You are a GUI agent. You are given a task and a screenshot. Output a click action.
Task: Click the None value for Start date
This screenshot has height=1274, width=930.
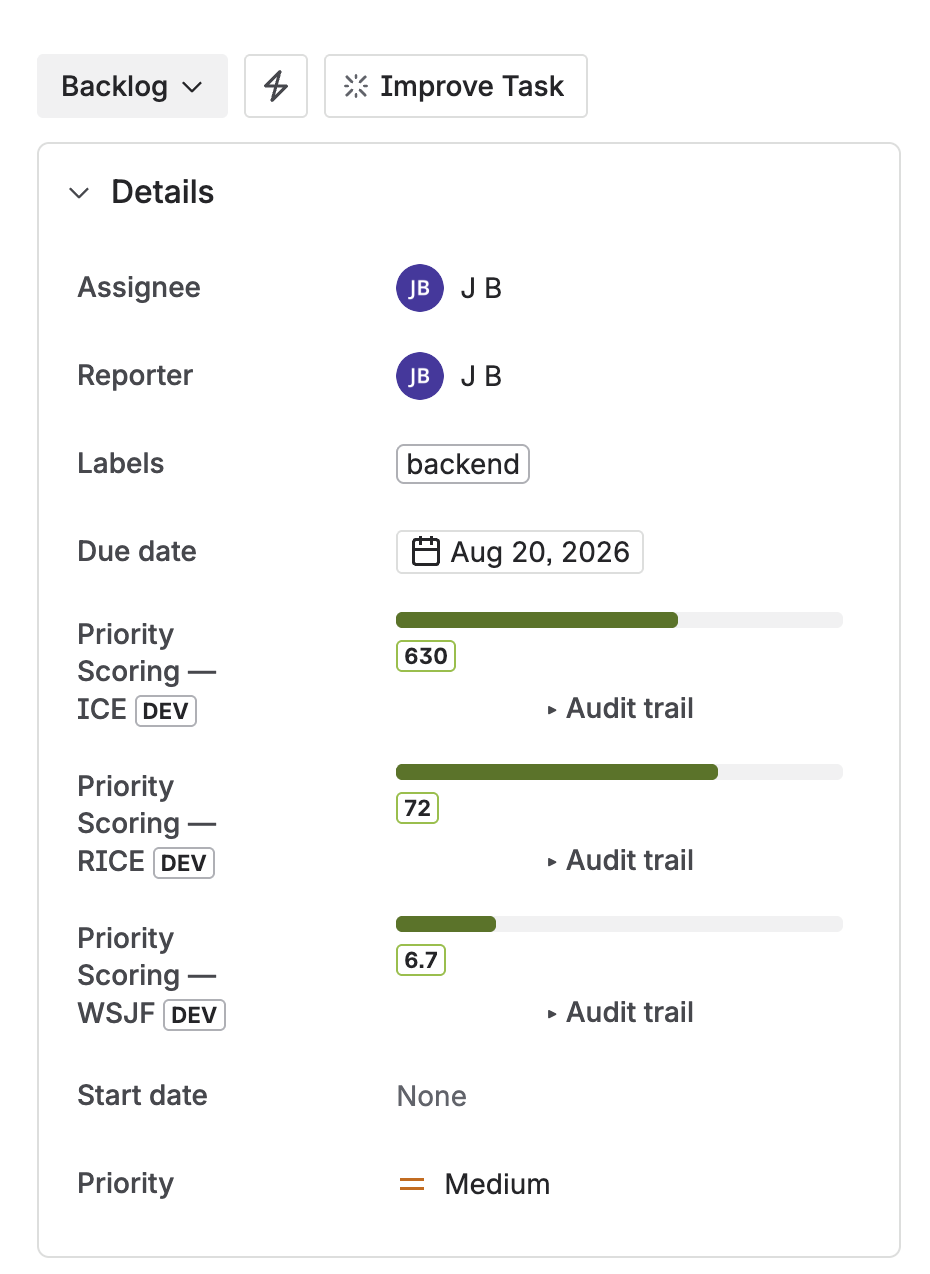(x=431, y=1096)
